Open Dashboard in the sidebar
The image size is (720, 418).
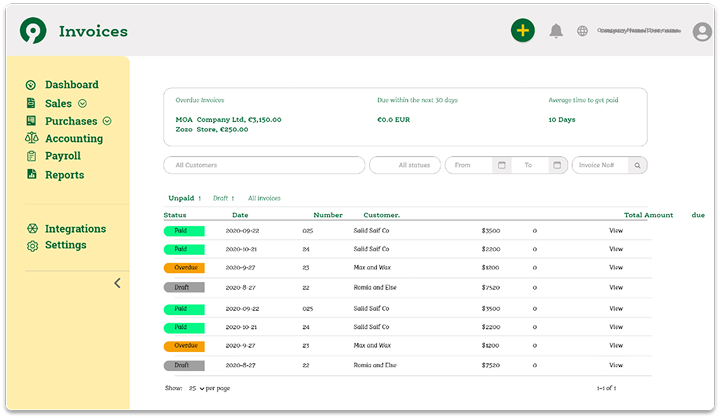(x=71, y=85)
